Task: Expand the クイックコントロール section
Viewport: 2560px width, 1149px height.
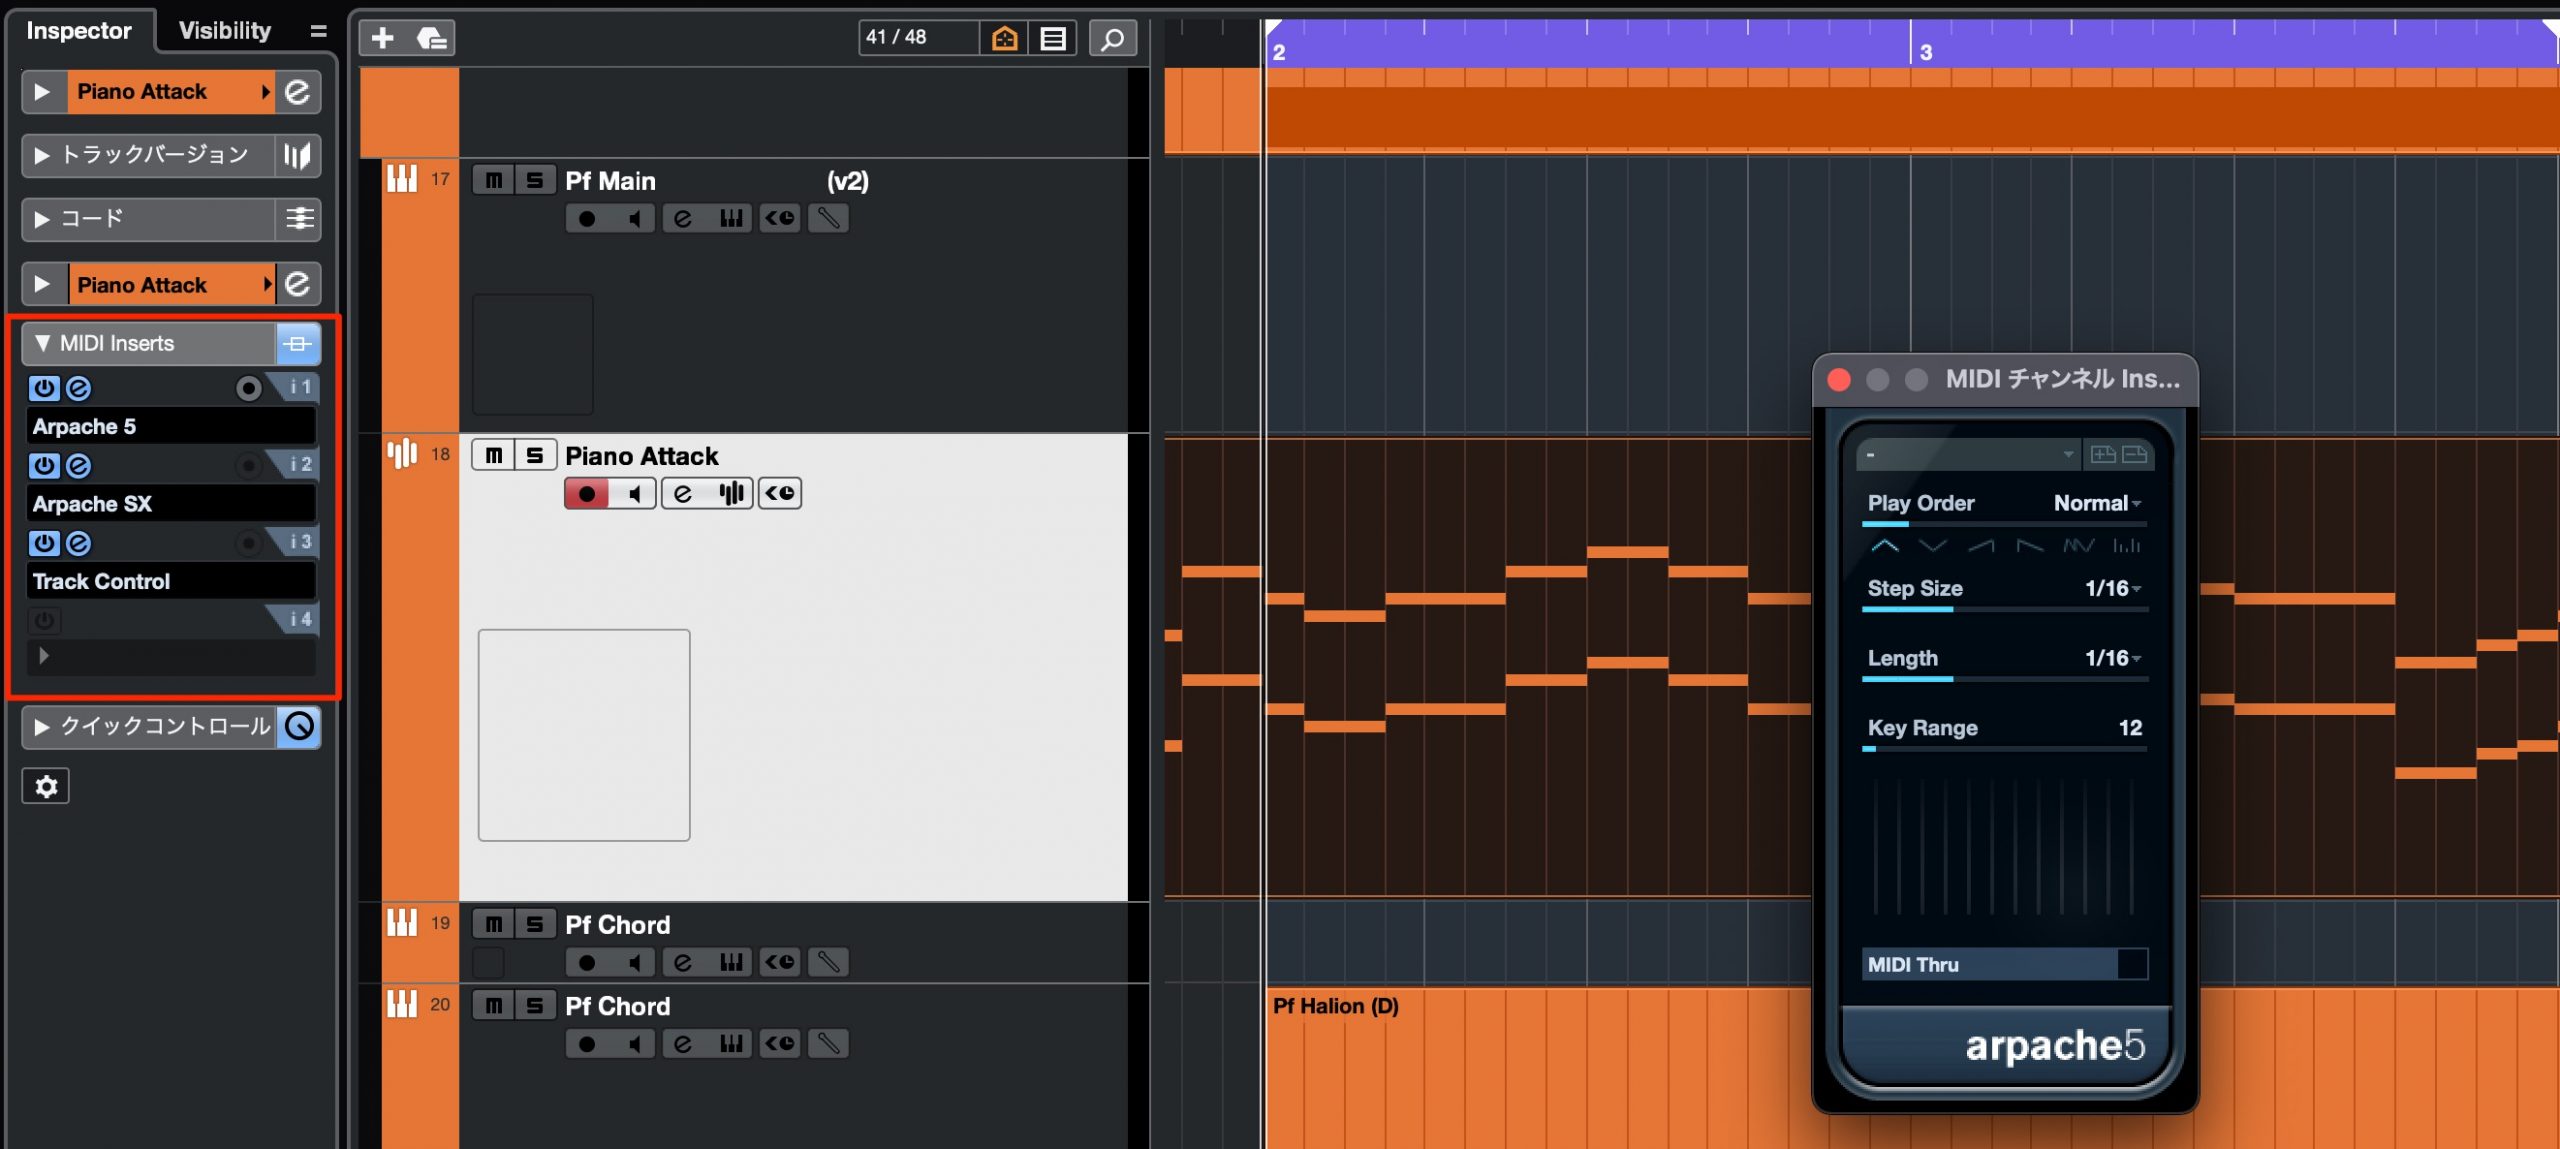Action: [42, 727]
